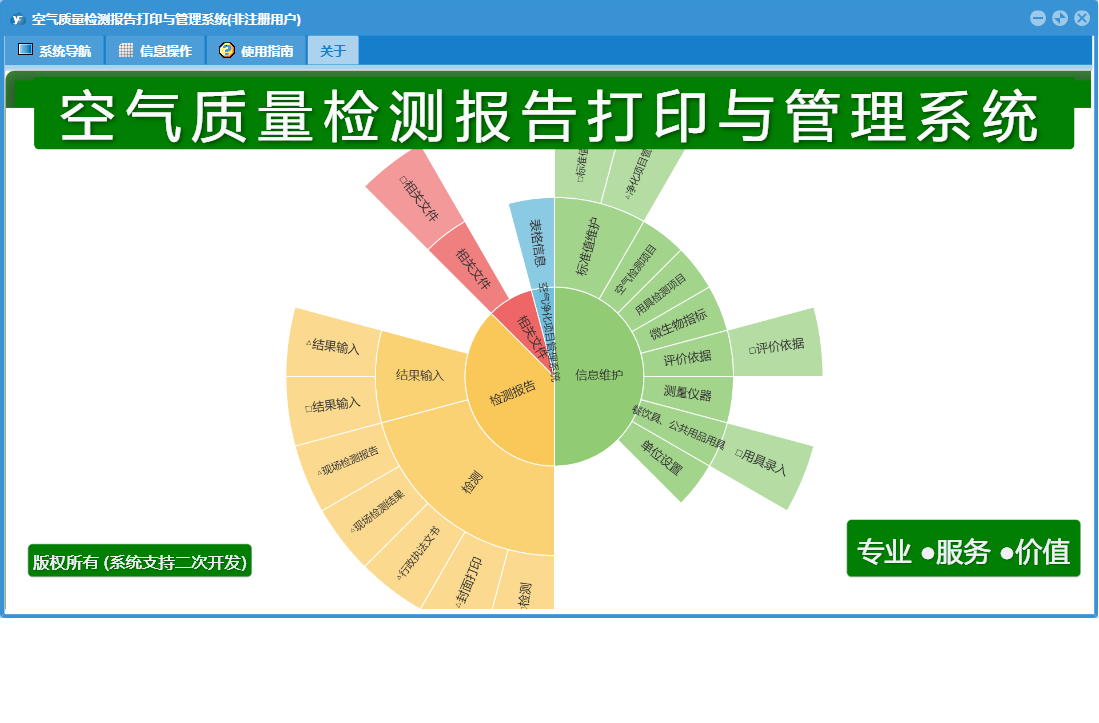
Task: Open the outer △结果输入 segment
Action: [x=333, y=345]
